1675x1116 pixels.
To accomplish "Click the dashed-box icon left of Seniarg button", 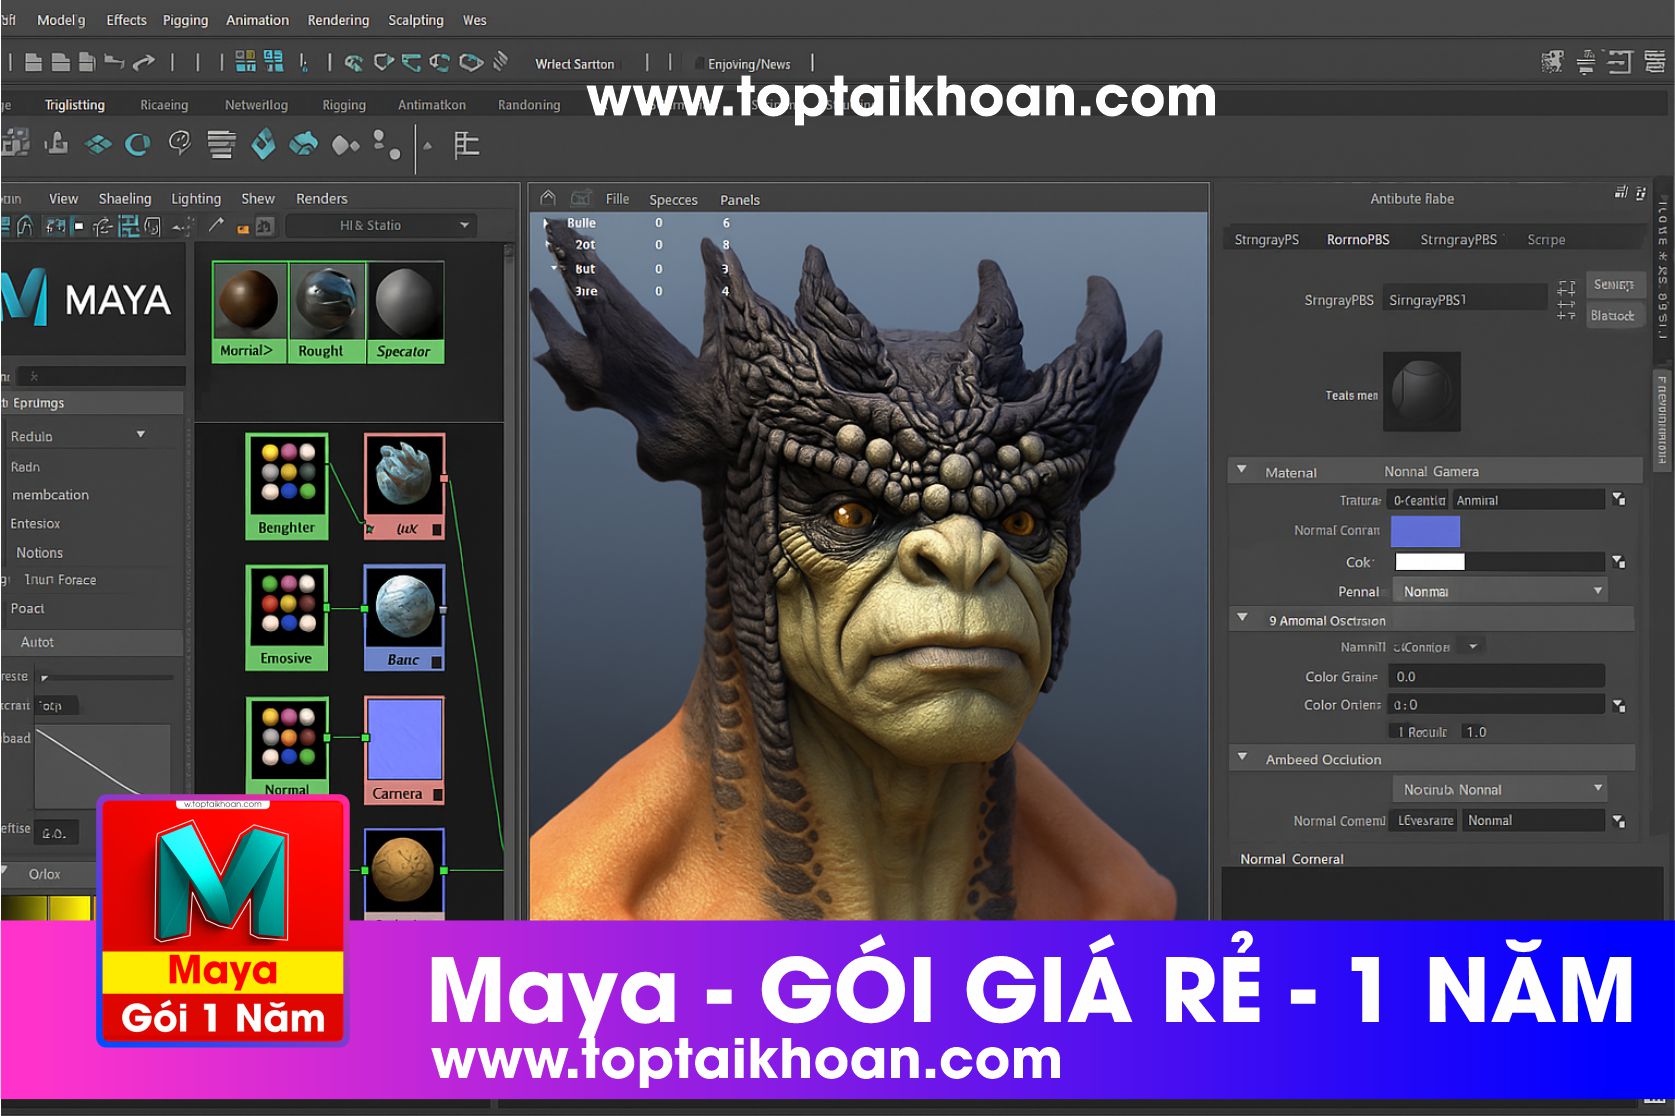I will [x=1566, y=288].
